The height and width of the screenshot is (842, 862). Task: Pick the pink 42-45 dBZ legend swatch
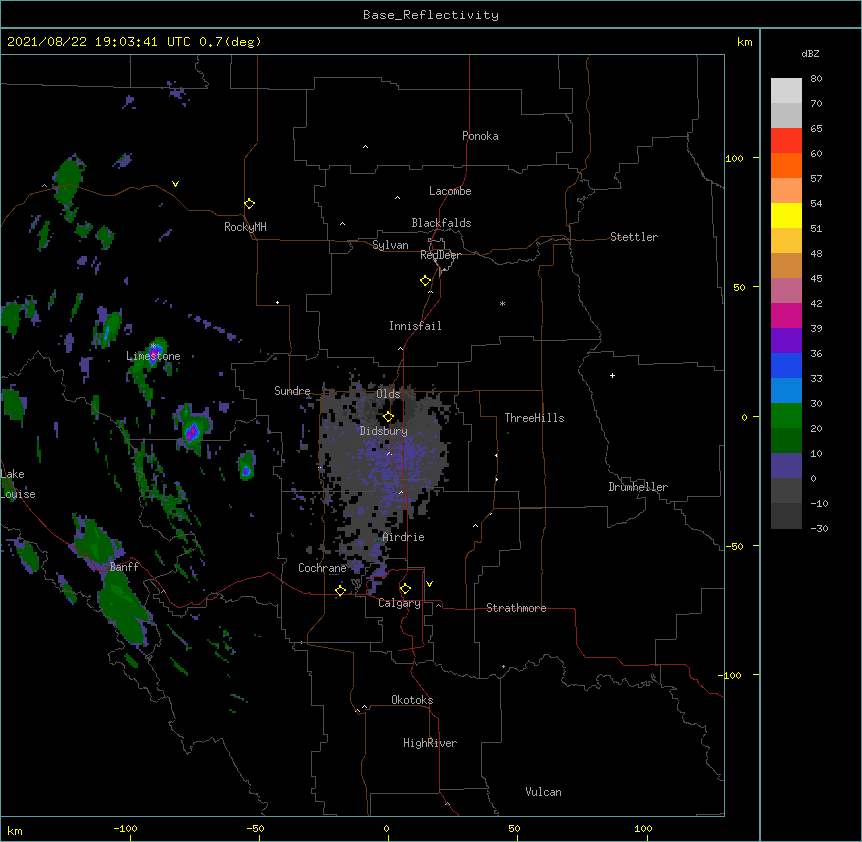[x=786, y=291]
